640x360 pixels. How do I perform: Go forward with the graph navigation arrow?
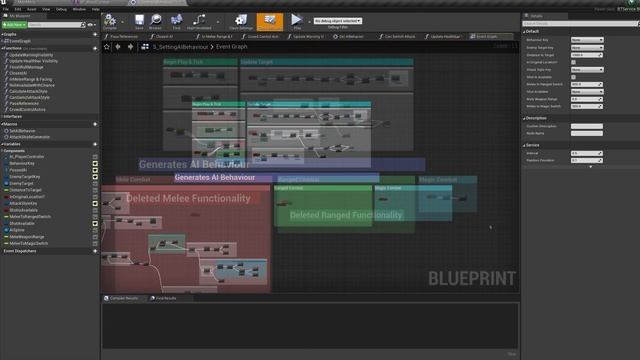130,47
